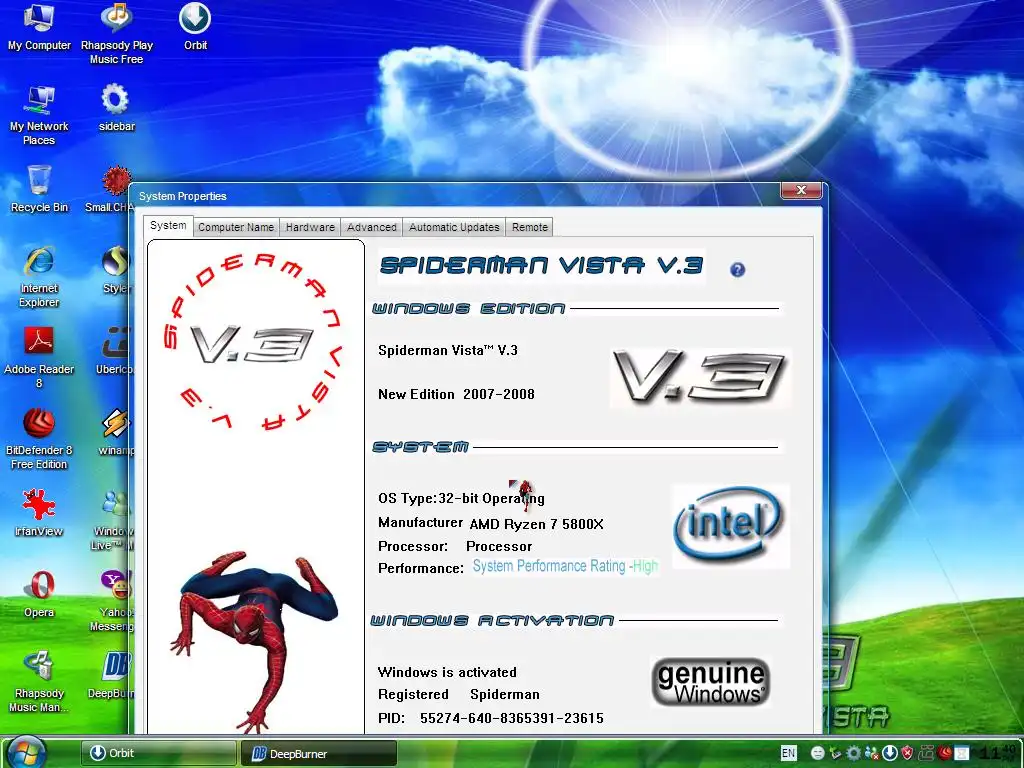Select the sidebar gear desktop icon

(116, 108)
